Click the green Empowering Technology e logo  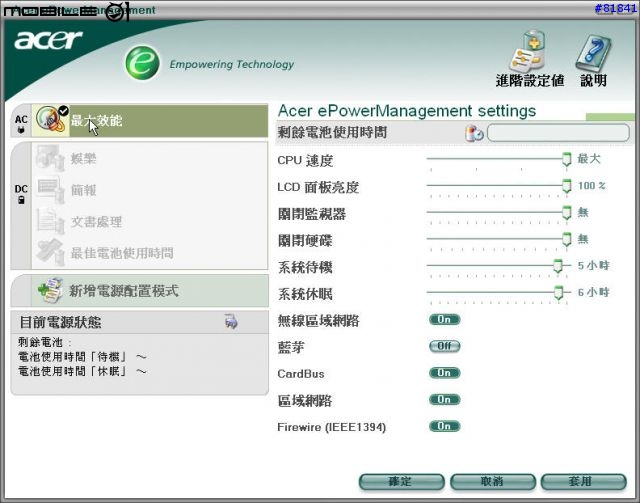pos(142,62)
